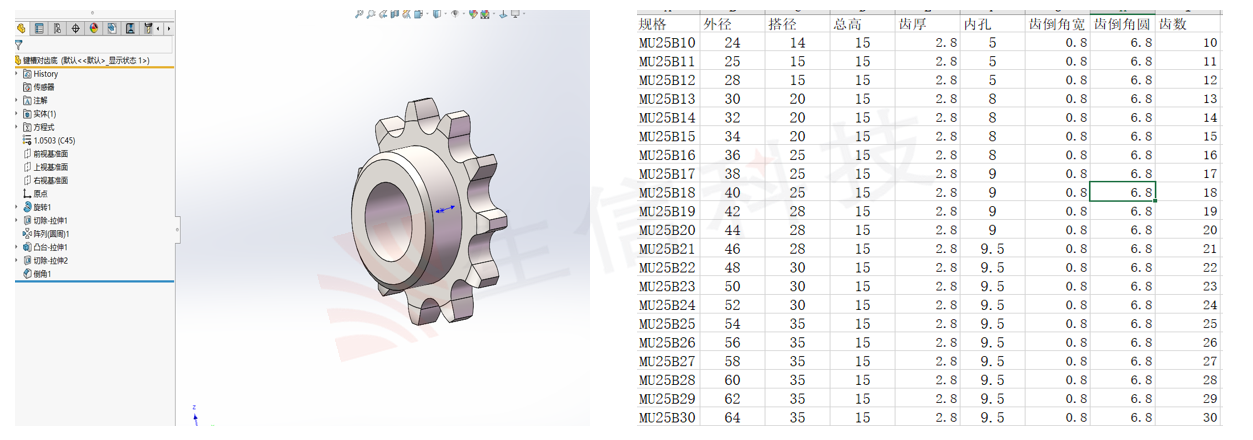The width and height of the screenshot is (1253, 440).
Task: Switch to the ConfigurationManager tab
Action: (57, 28)
